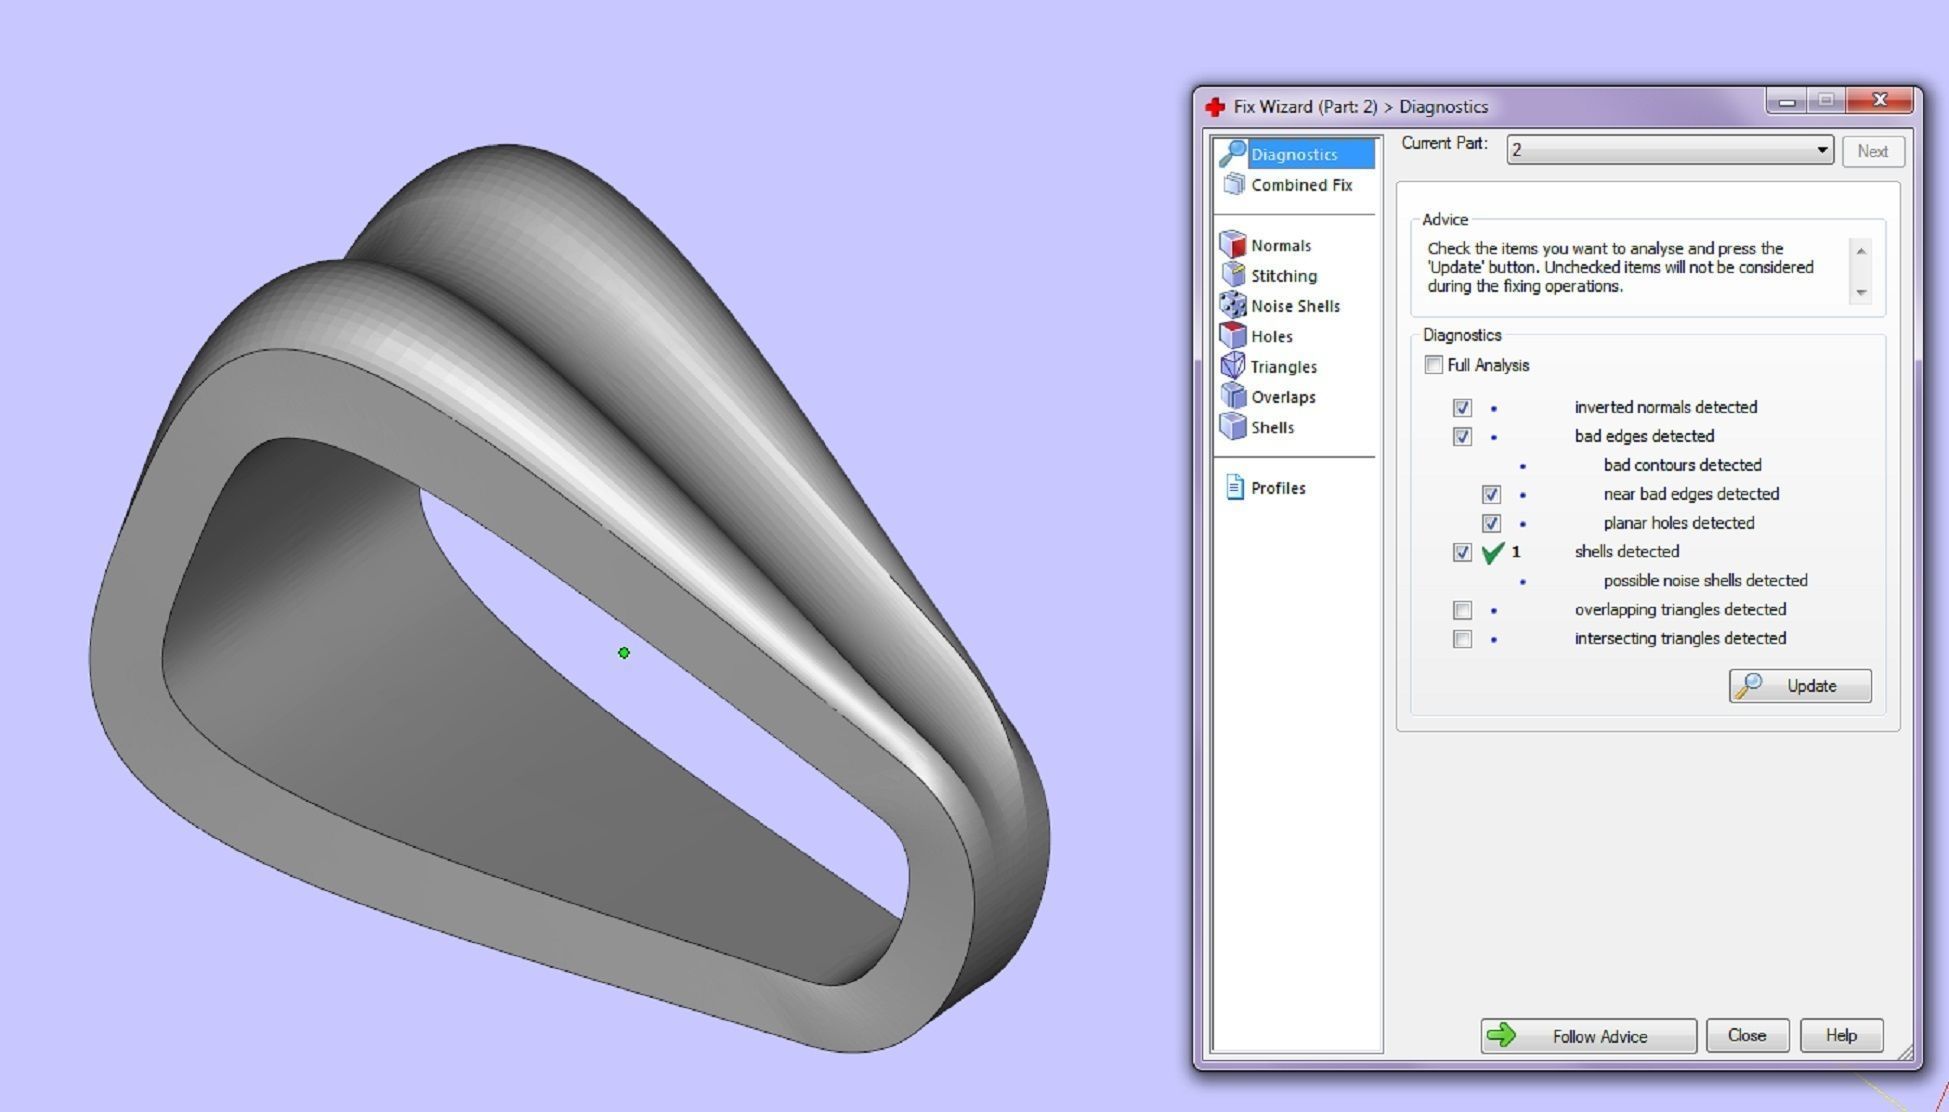Click the 'possible noise shells detected' label
The width and height of the screenshot is (1949, 1112).
pyautogui.click(x=1705, y=581)
